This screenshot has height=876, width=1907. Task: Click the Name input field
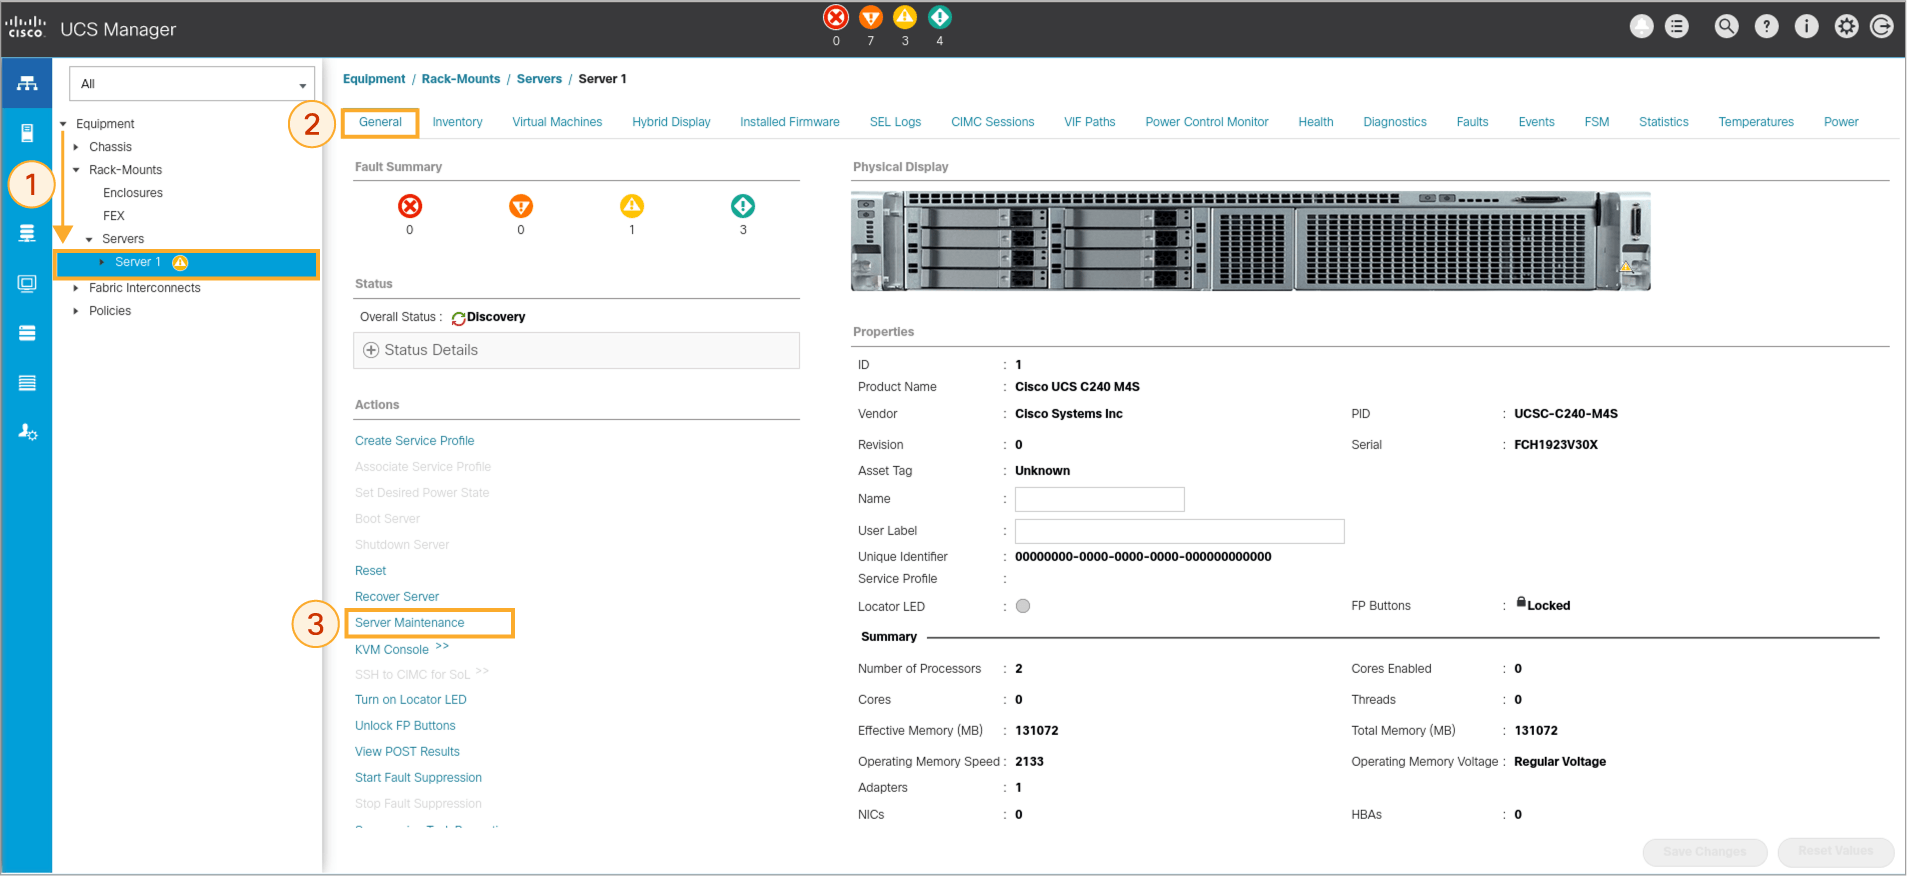point(1100,499)
